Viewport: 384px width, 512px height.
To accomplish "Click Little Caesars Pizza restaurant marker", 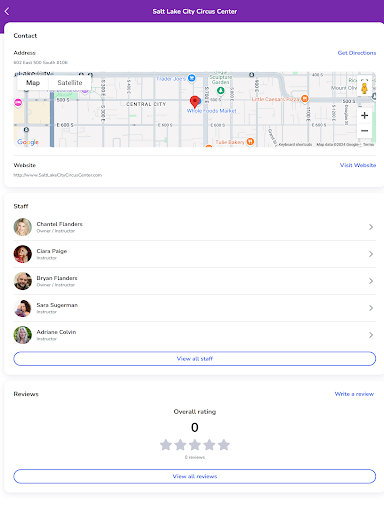I will pos(305,99).
